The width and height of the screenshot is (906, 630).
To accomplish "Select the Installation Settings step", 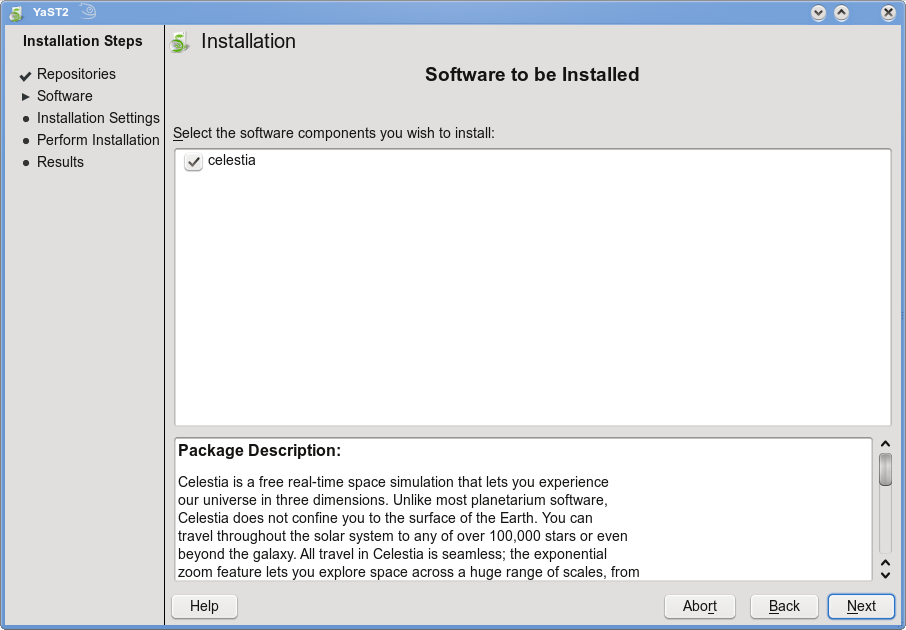I will [x=98, y=118].
